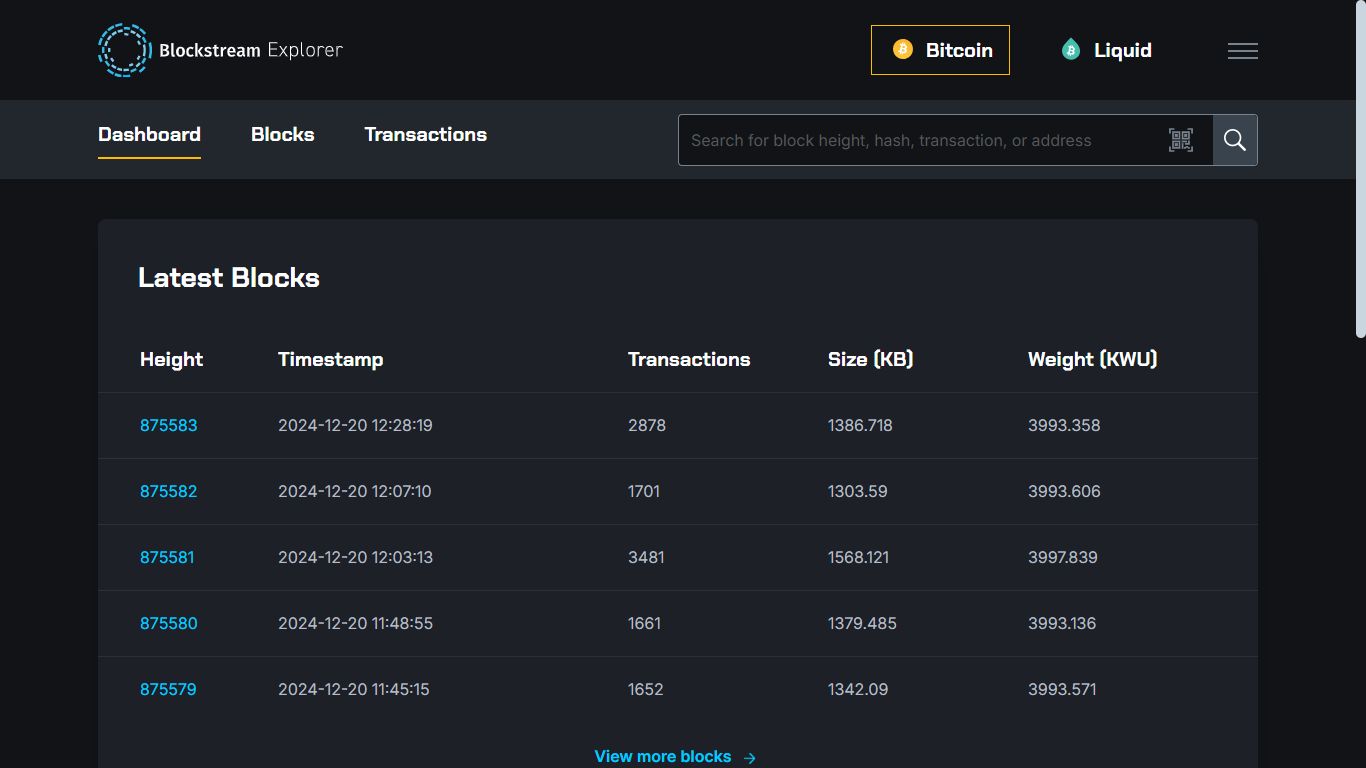View block 875581

pos(167,557)
